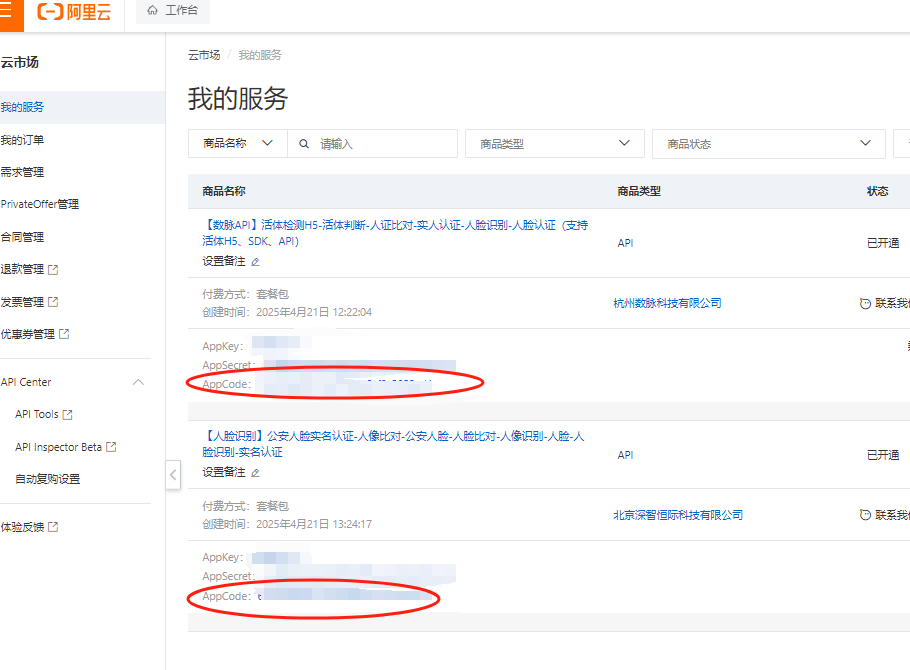Click AppKey label of the 数脉API service
Viewport: 910px width, 670px height.
pyautogui.click(x=222, y=347)
